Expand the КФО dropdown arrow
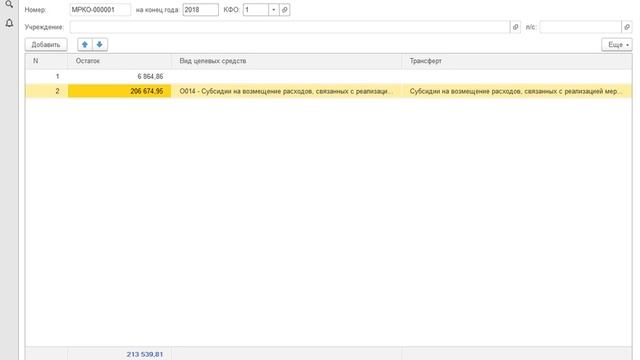 pos(273,10)
